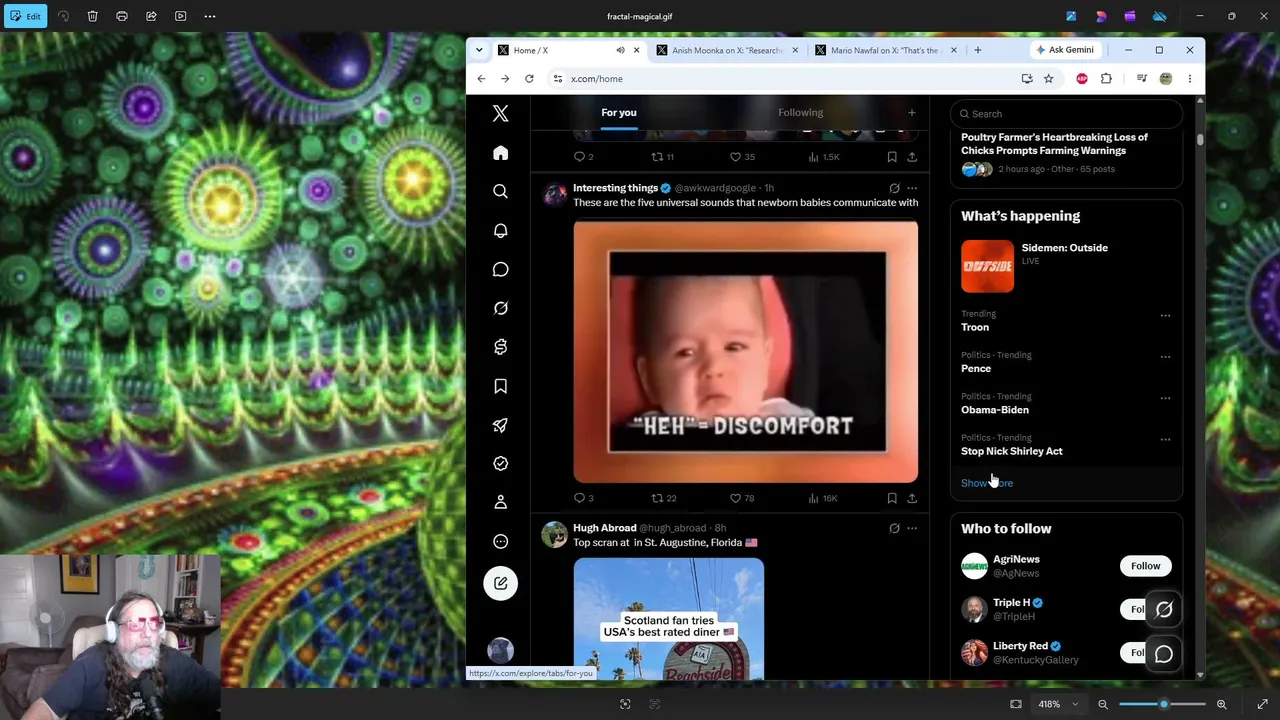This screenshot has width=1280, height=720.
Task: Select the 'Following' timeline tab
Action: [x=801, y=113]
